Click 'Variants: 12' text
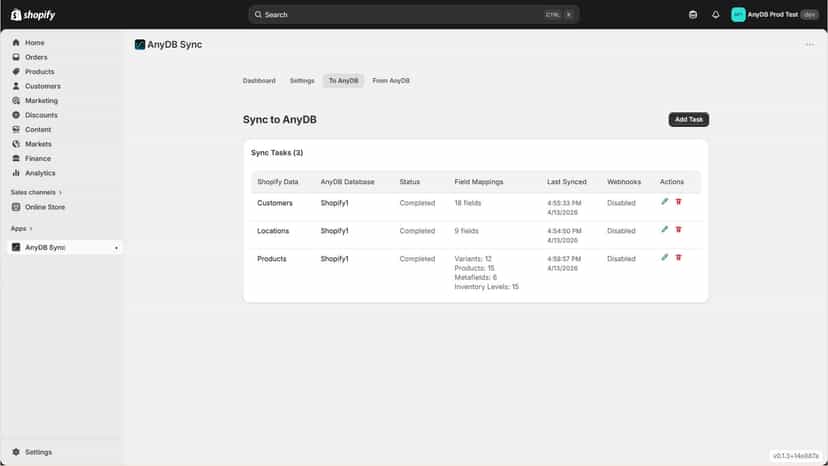The image size is (828, 466). click(473, 259)
